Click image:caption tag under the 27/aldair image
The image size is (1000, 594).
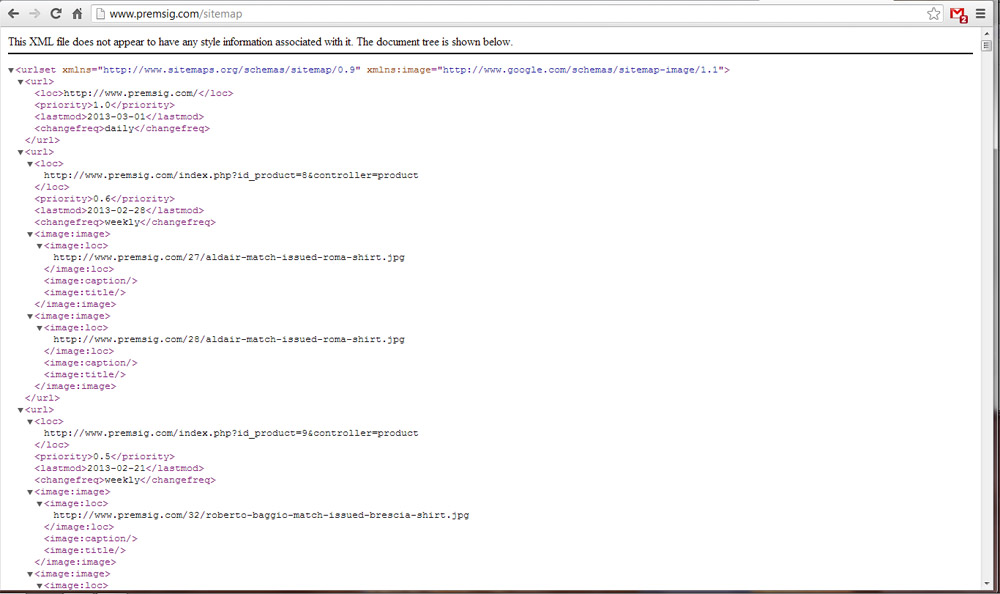point(91,281)
